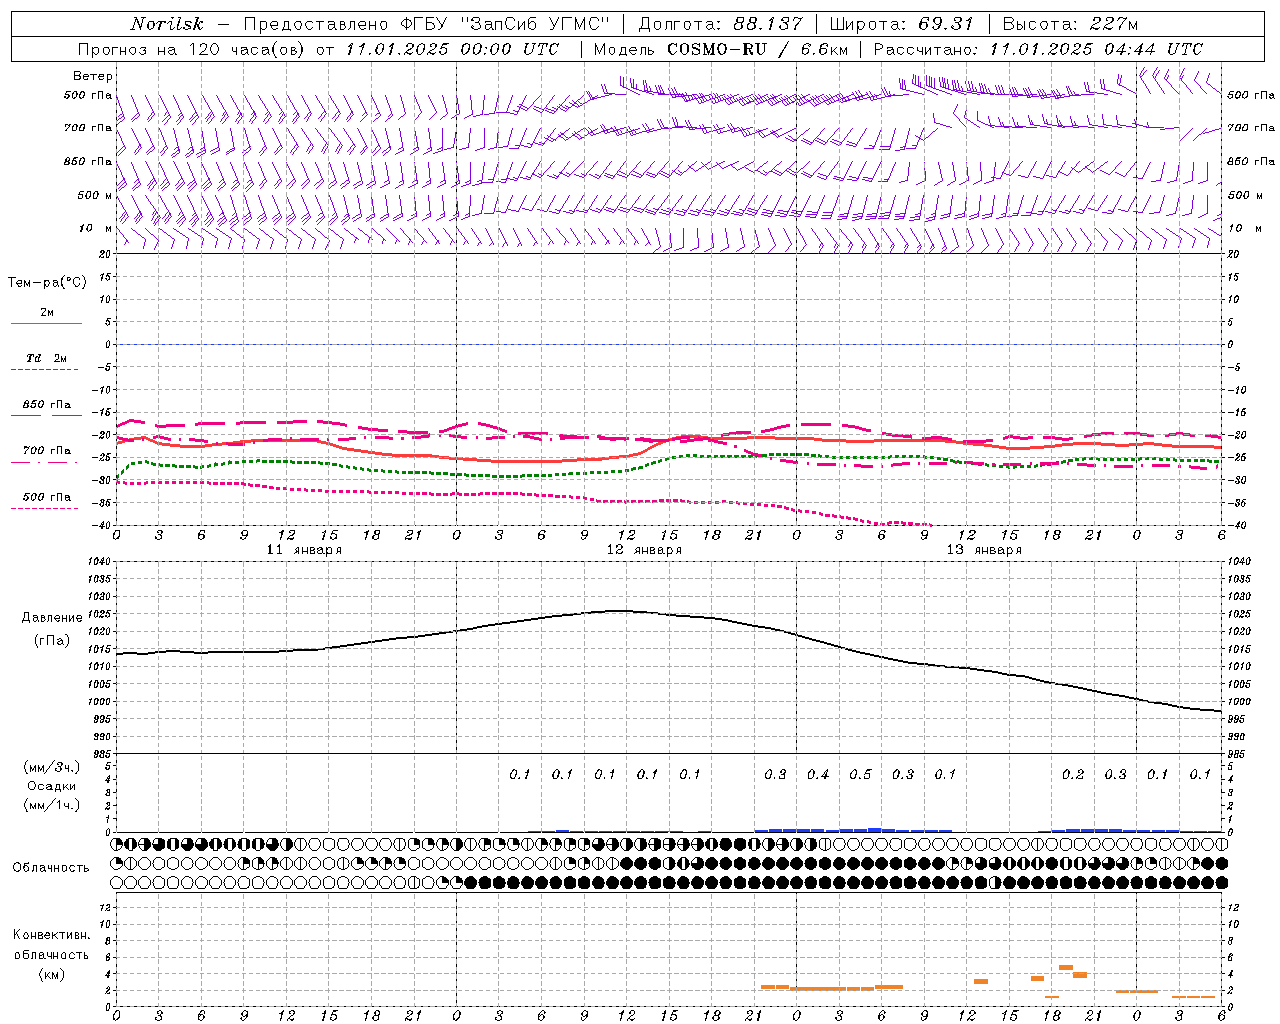This screenshot has height=1024, width=1280.
Task: Click the forecast start time 11.01.2025 00:00 UTC
Action: pyautogui.click(x=452, y=49)
